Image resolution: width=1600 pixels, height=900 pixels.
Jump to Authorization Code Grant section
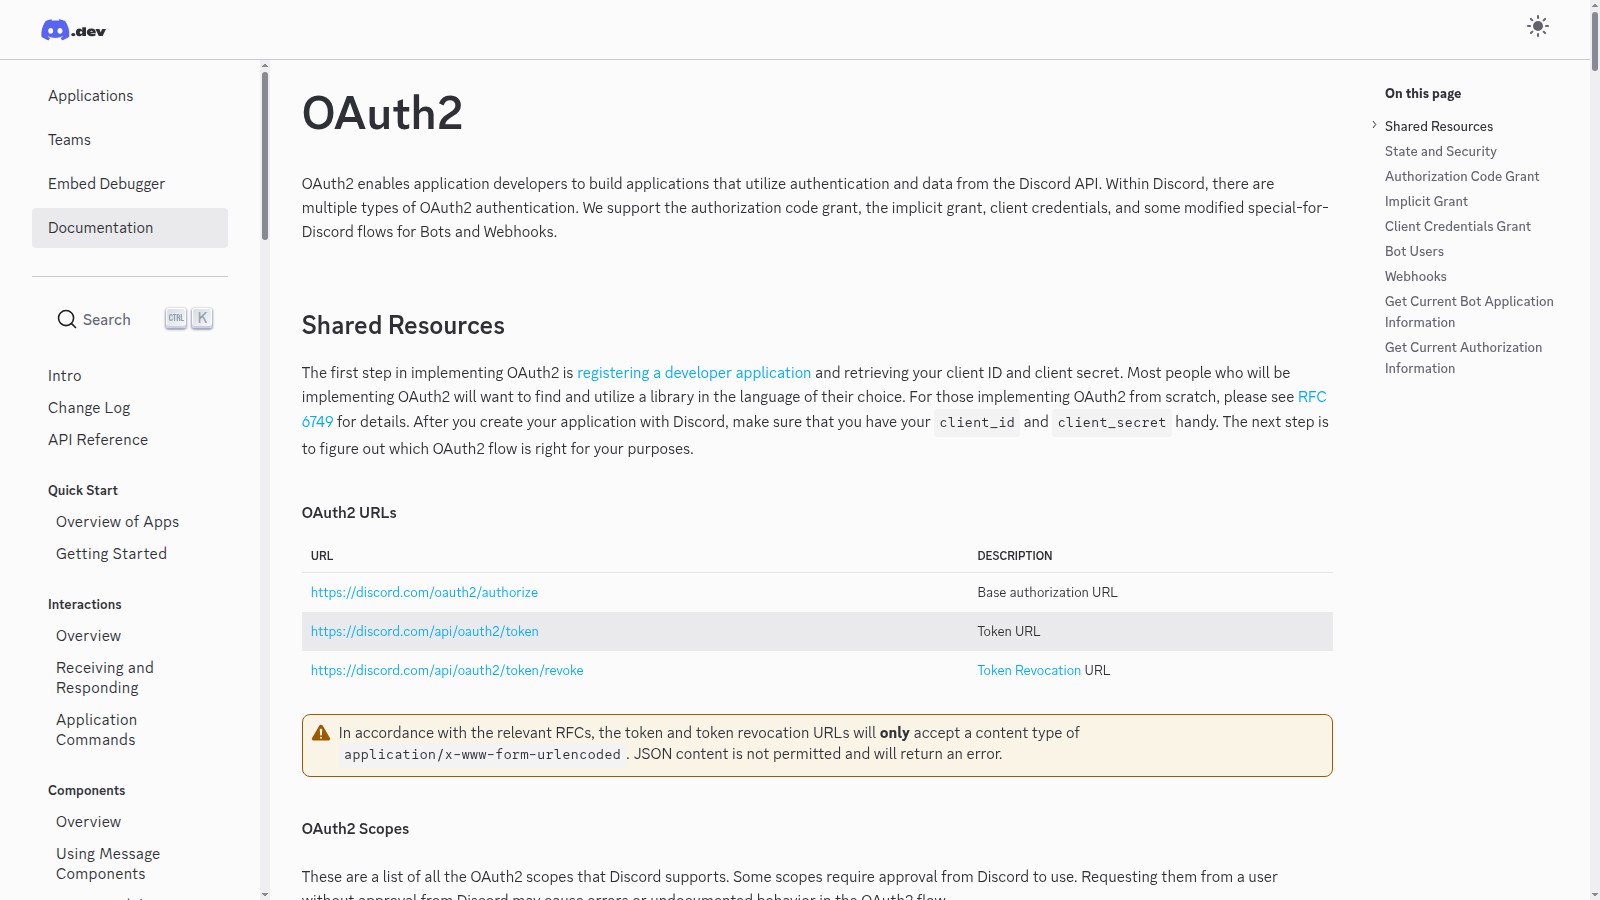pyautogui.click(x=1461, y=177)
